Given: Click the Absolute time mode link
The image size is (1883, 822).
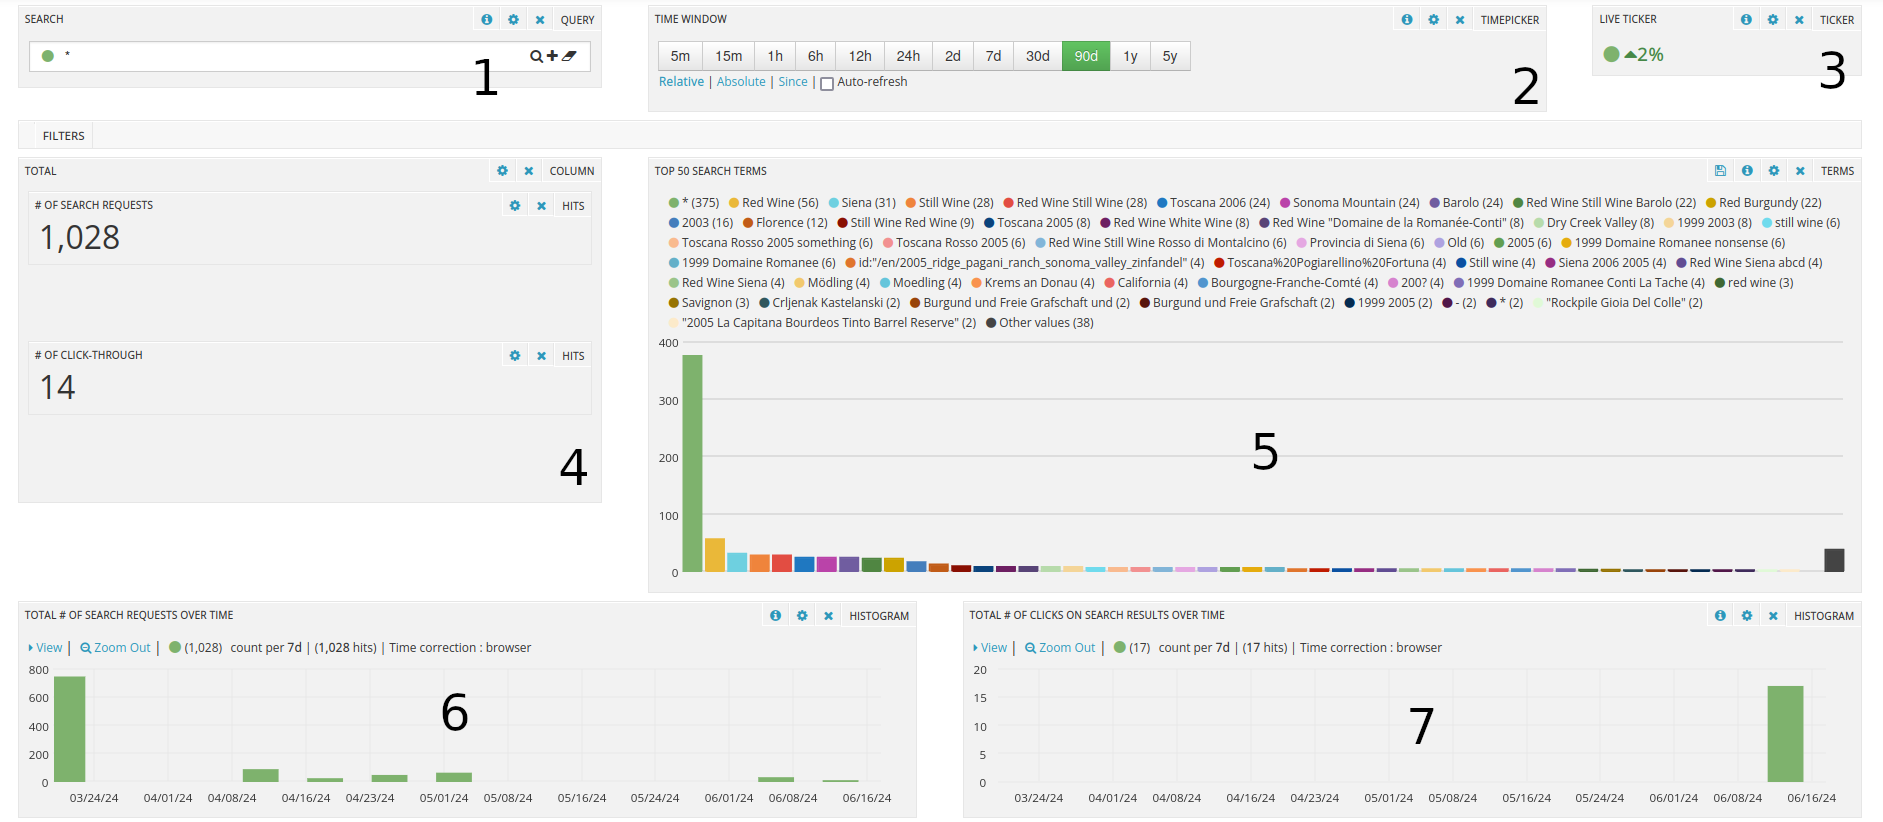Looking at the screenshot, I should point(741,82).
